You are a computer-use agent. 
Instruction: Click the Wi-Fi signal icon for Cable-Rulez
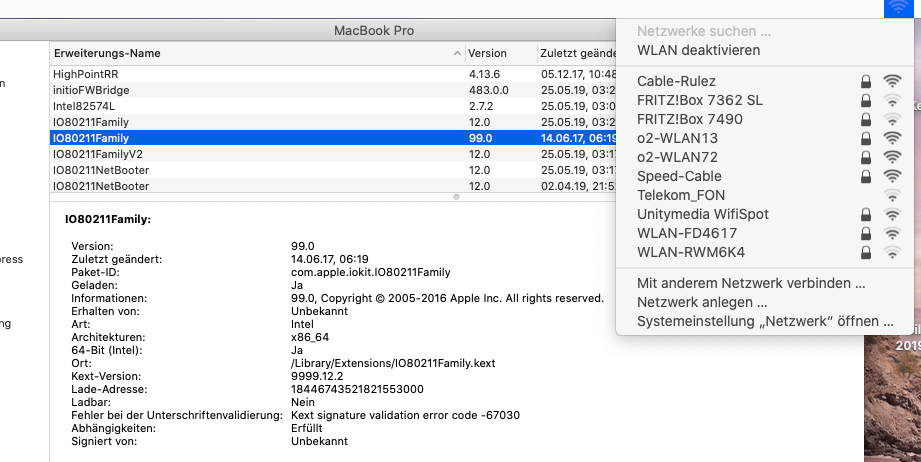click(893, 81)
